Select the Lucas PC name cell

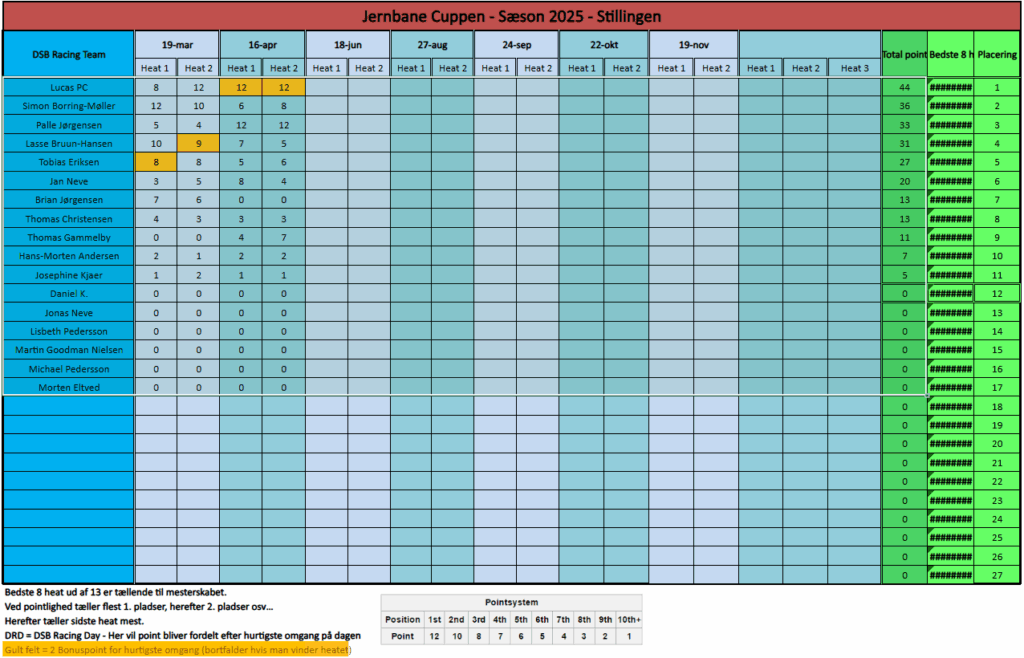pos(68,87)
